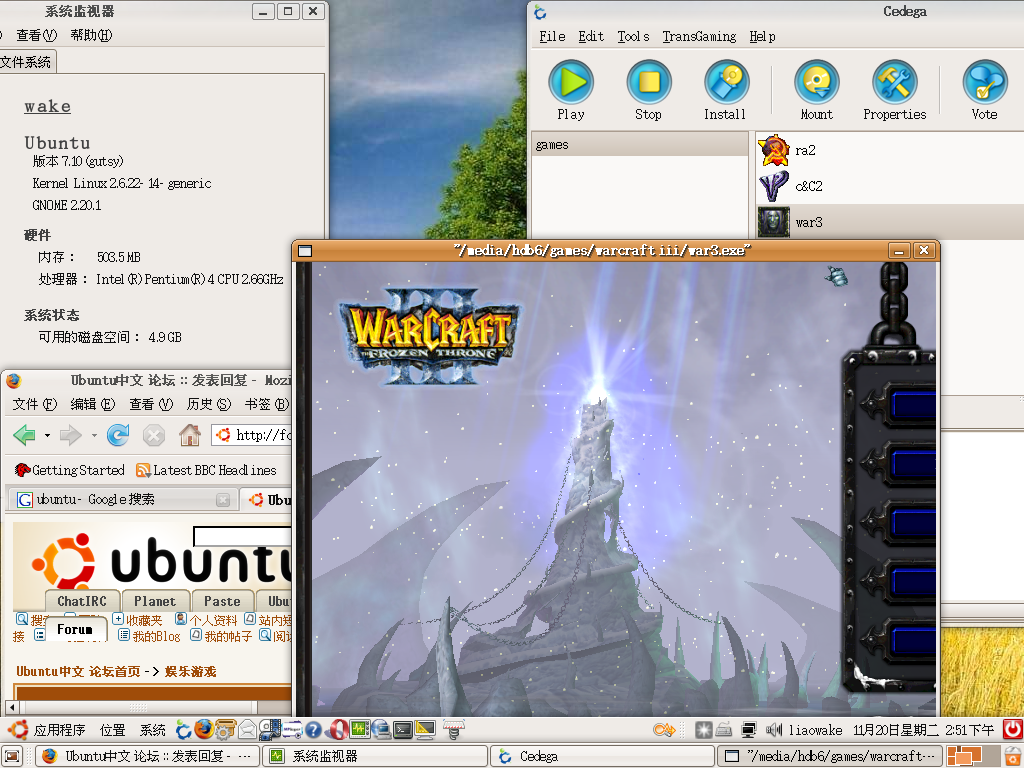Open 帮助 menu in System Monitor
Screen dimensions: 1024x768
point(91,35)
